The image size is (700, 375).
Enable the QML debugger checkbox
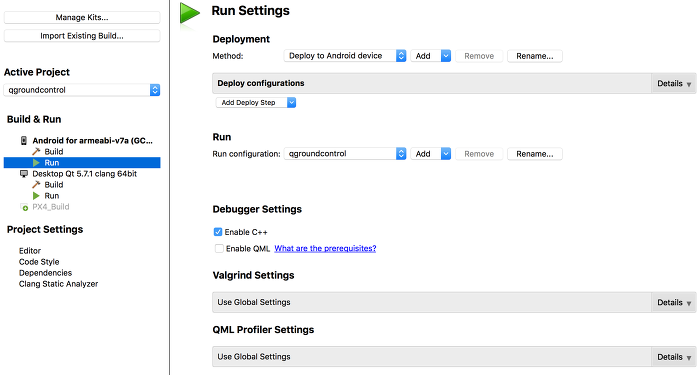[219, 248]
